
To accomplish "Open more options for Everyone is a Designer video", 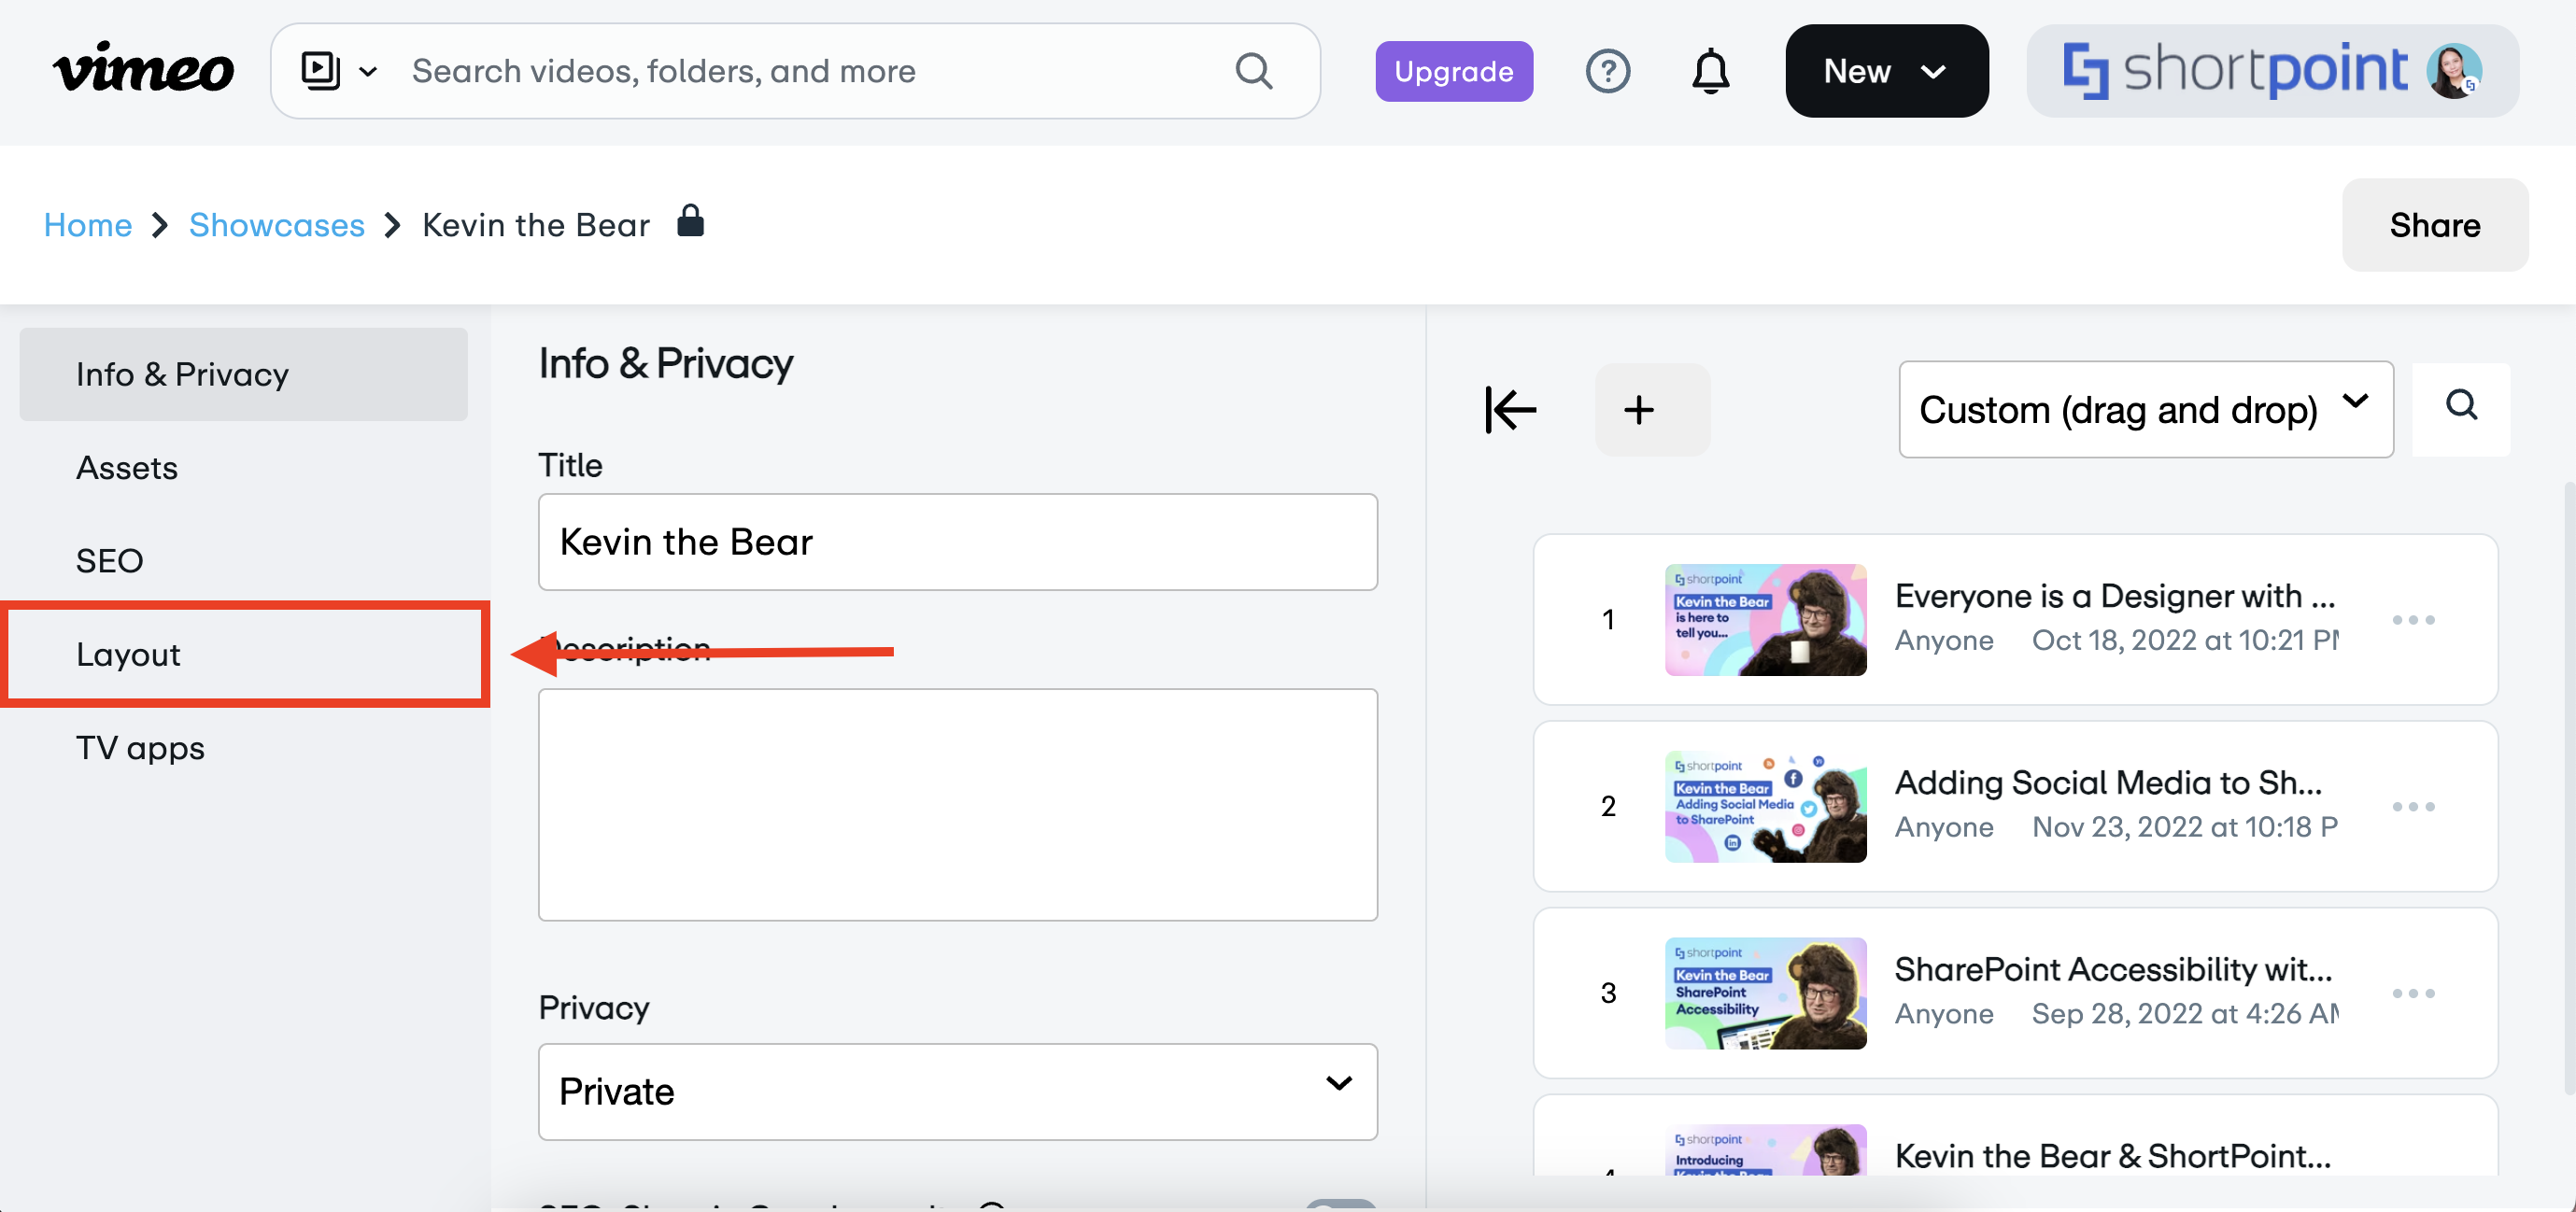I will [2412, 620].
